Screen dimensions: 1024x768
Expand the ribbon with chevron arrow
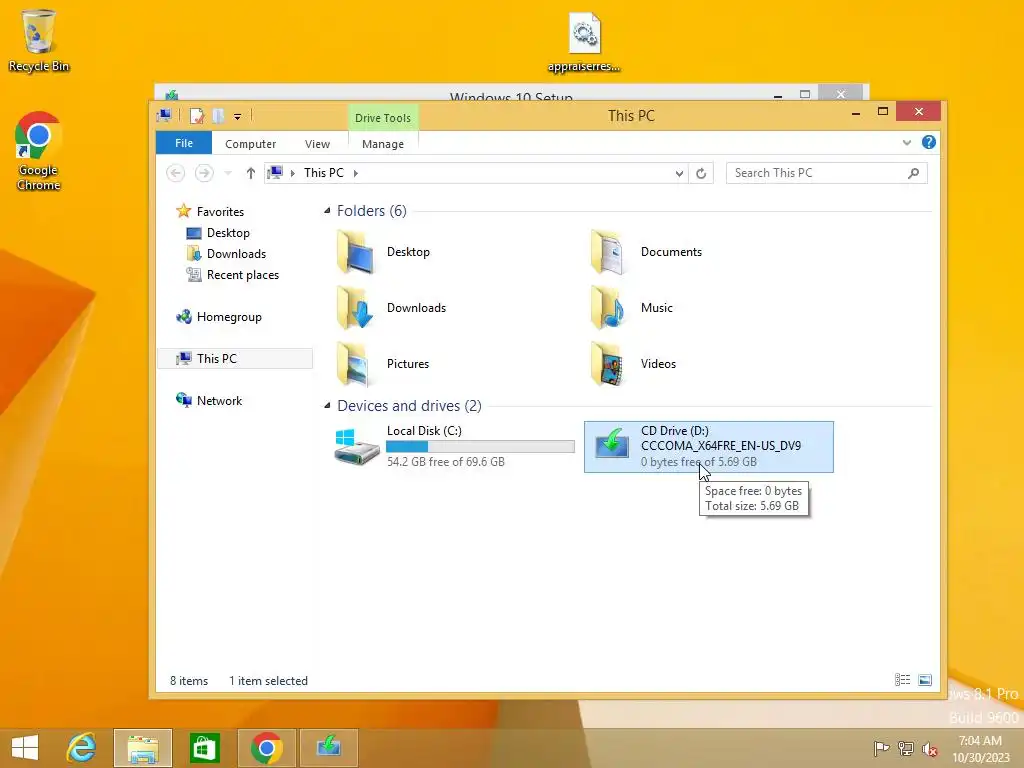point(906,142)
